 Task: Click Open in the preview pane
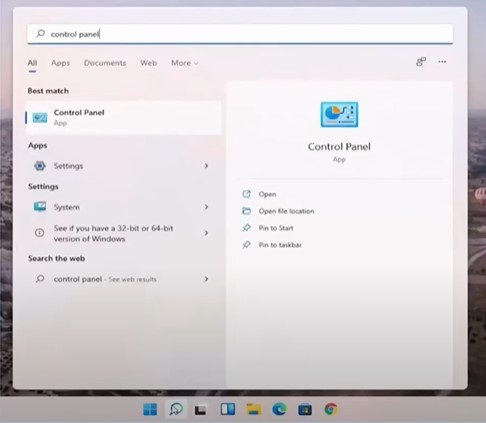tap(267, 194)
